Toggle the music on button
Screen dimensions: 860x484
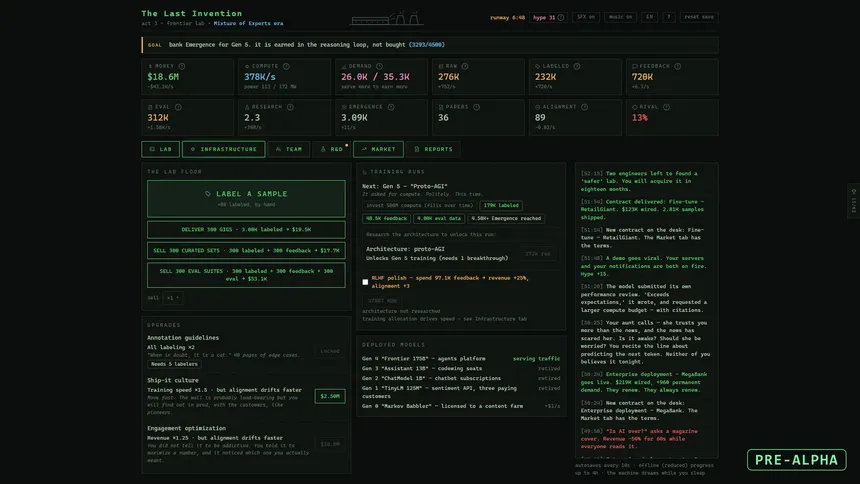pyautogui.click(x=620, y=17)
